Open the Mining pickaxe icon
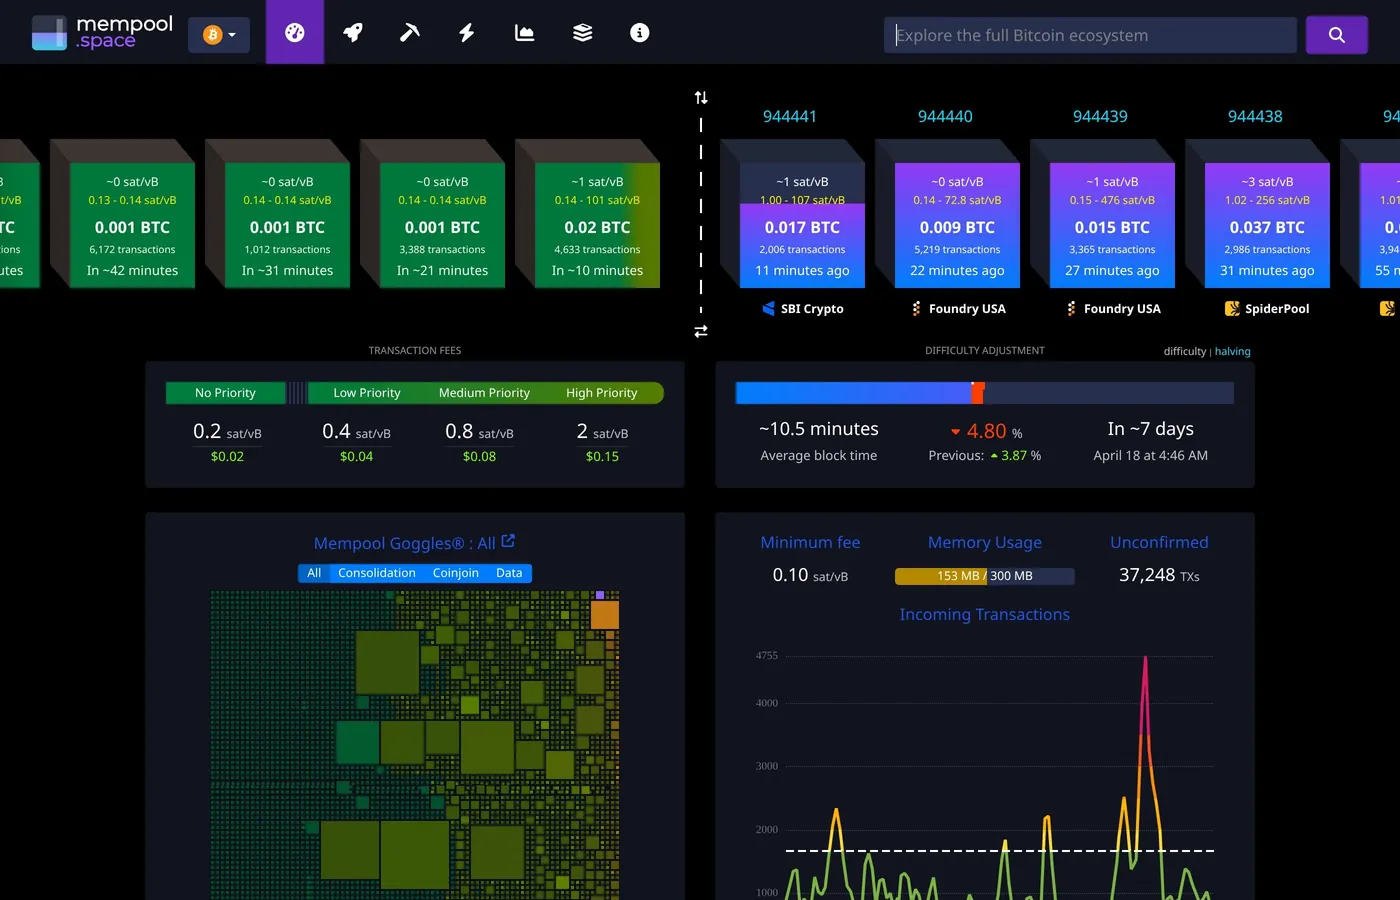Image resolution: width=1400 pixels, height=900 pixels. pos(410,32)
